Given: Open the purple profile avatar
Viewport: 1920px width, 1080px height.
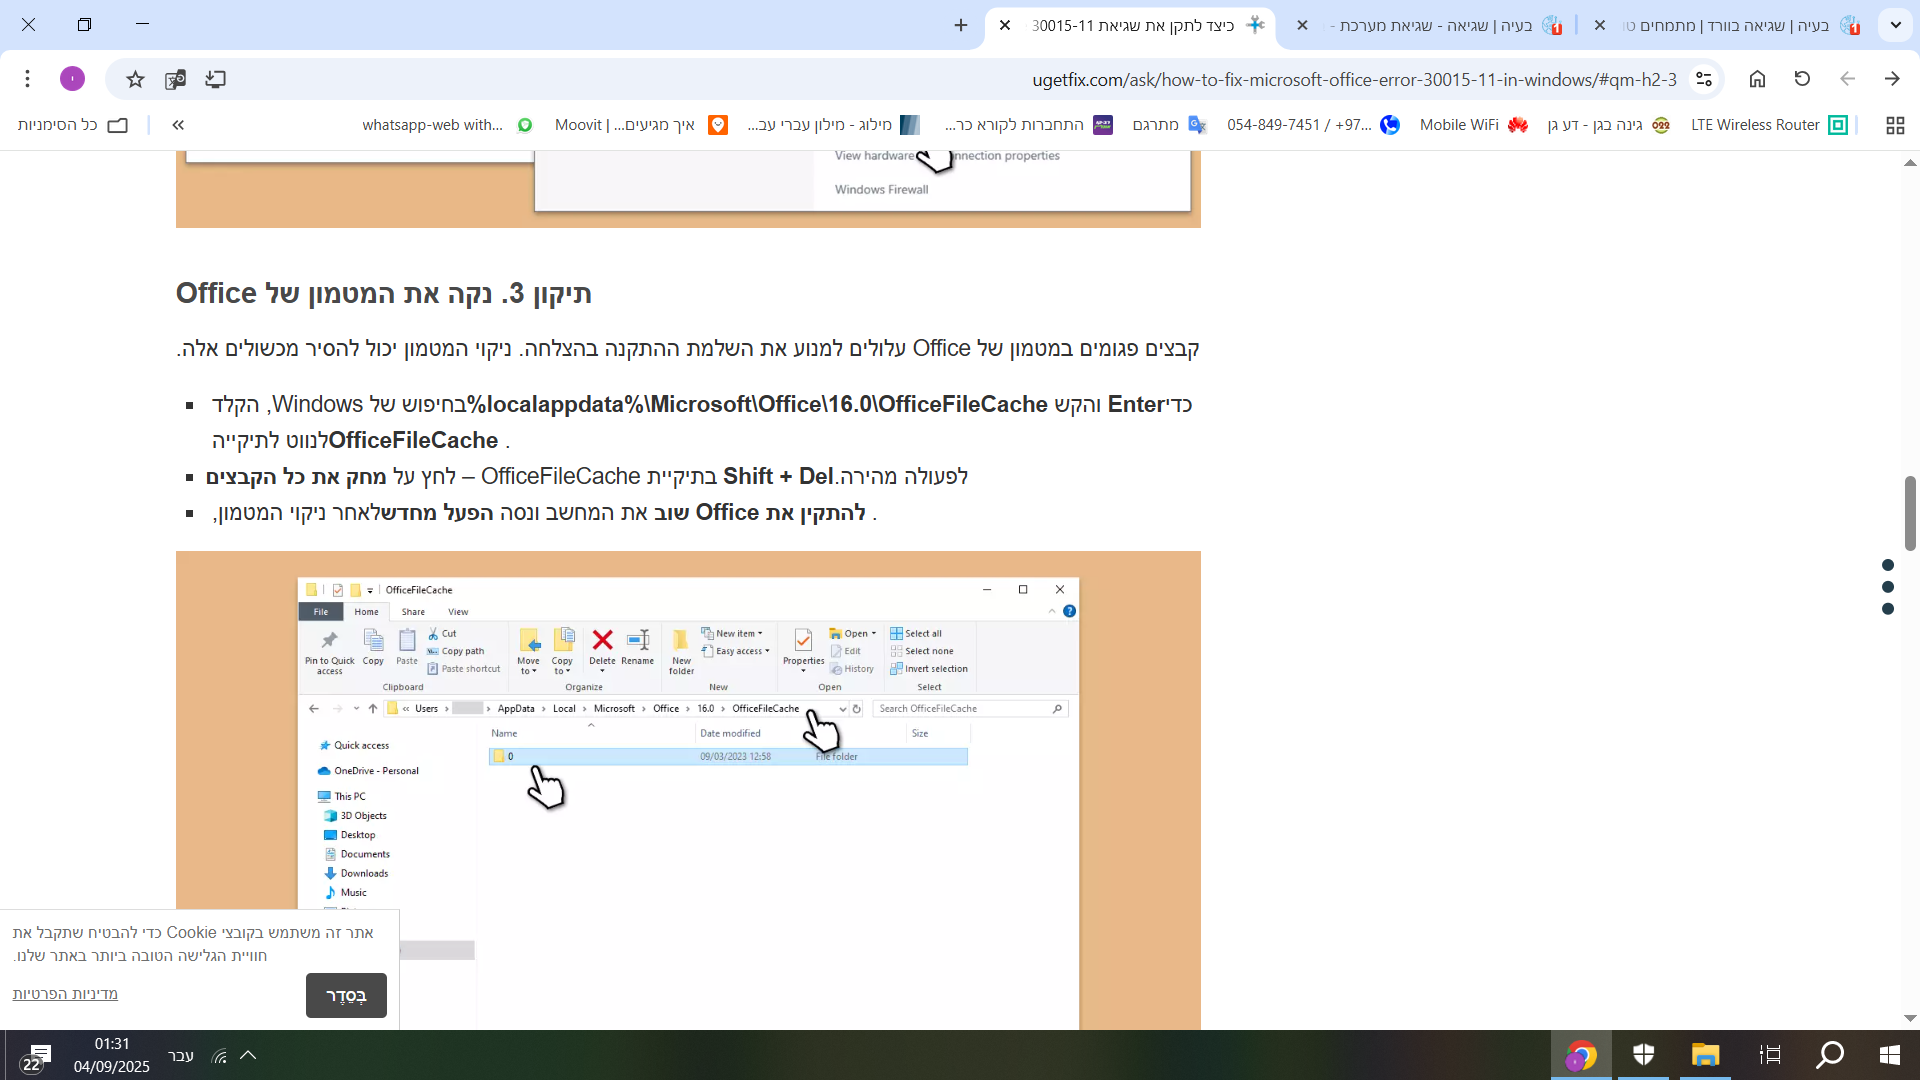Looking at the screenshot, I should point(72,78).
